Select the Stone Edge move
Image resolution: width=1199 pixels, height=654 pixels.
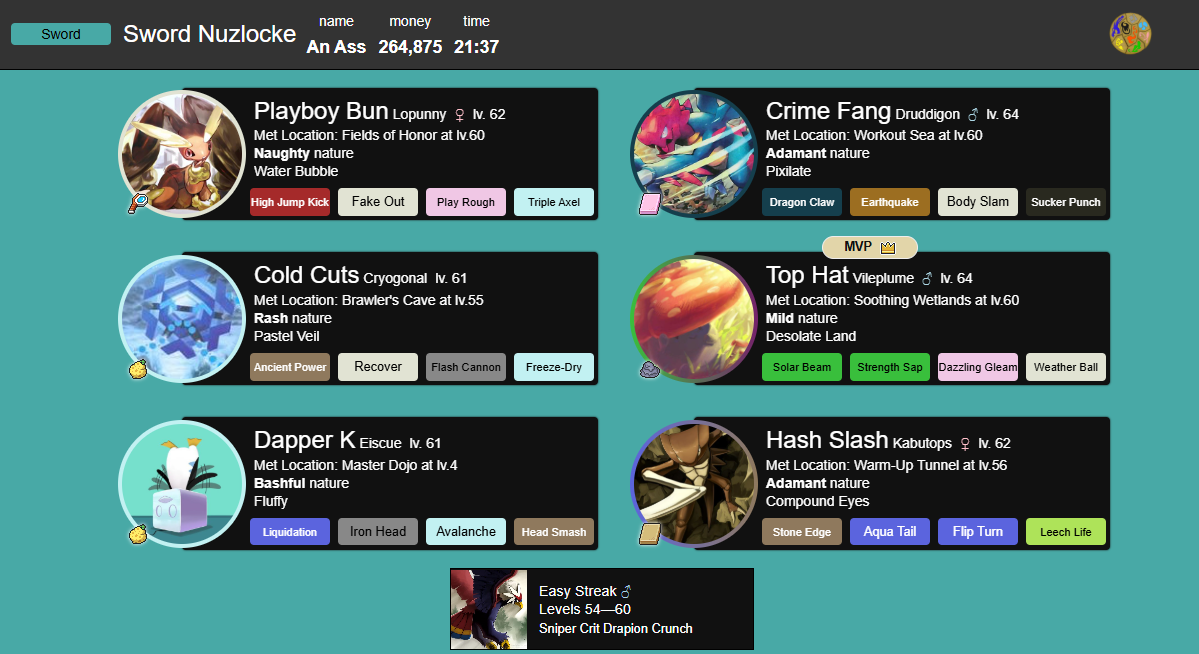802,532
